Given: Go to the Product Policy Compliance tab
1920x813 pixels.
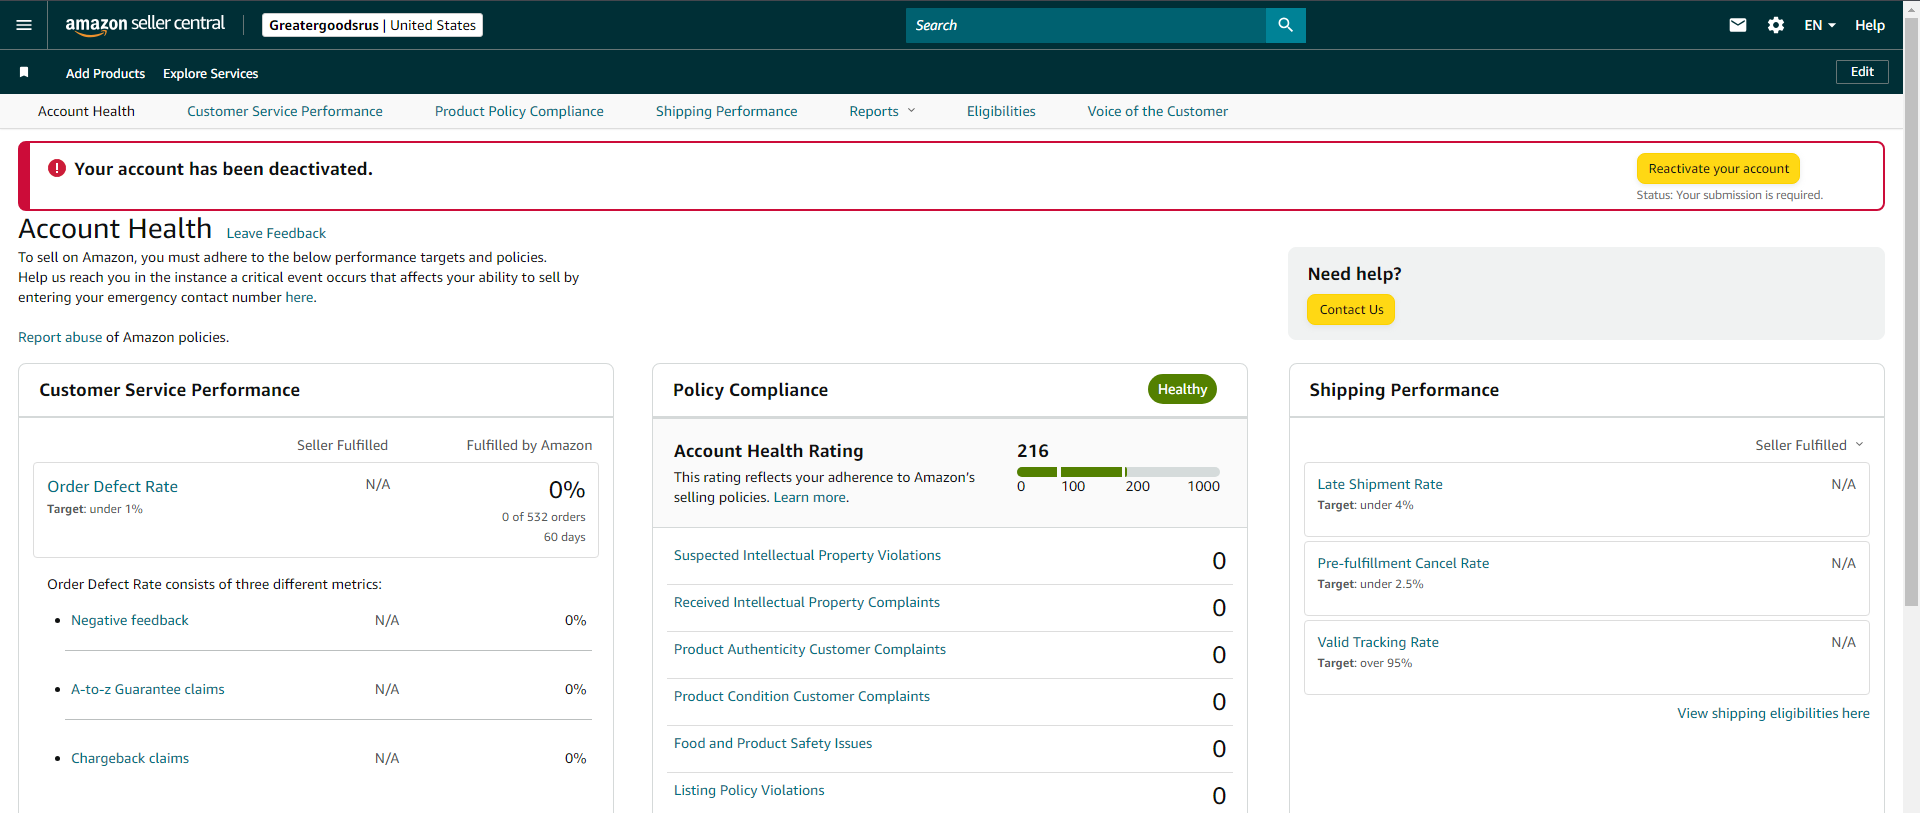Looking at the screenshot, I should [519, 111].
